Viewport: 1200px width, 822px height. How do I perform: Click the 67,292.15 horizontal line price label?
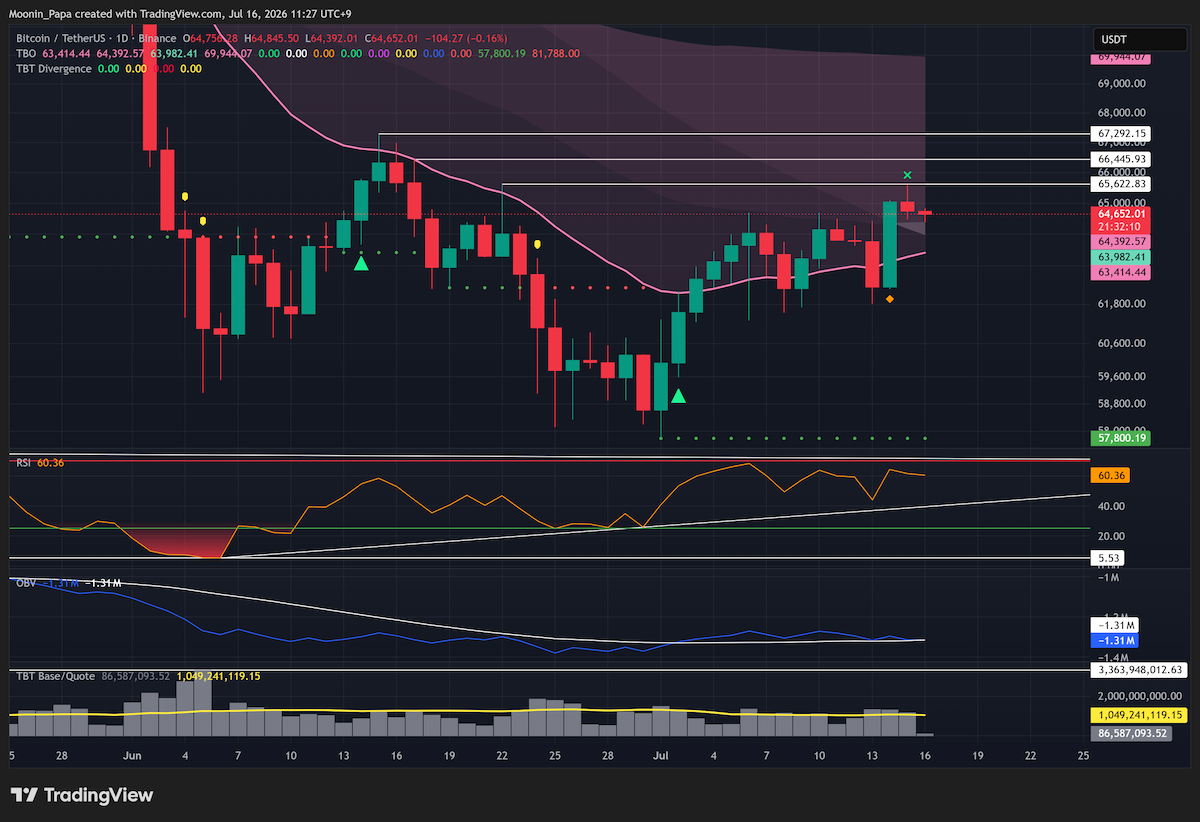[x=1122, y=133]
